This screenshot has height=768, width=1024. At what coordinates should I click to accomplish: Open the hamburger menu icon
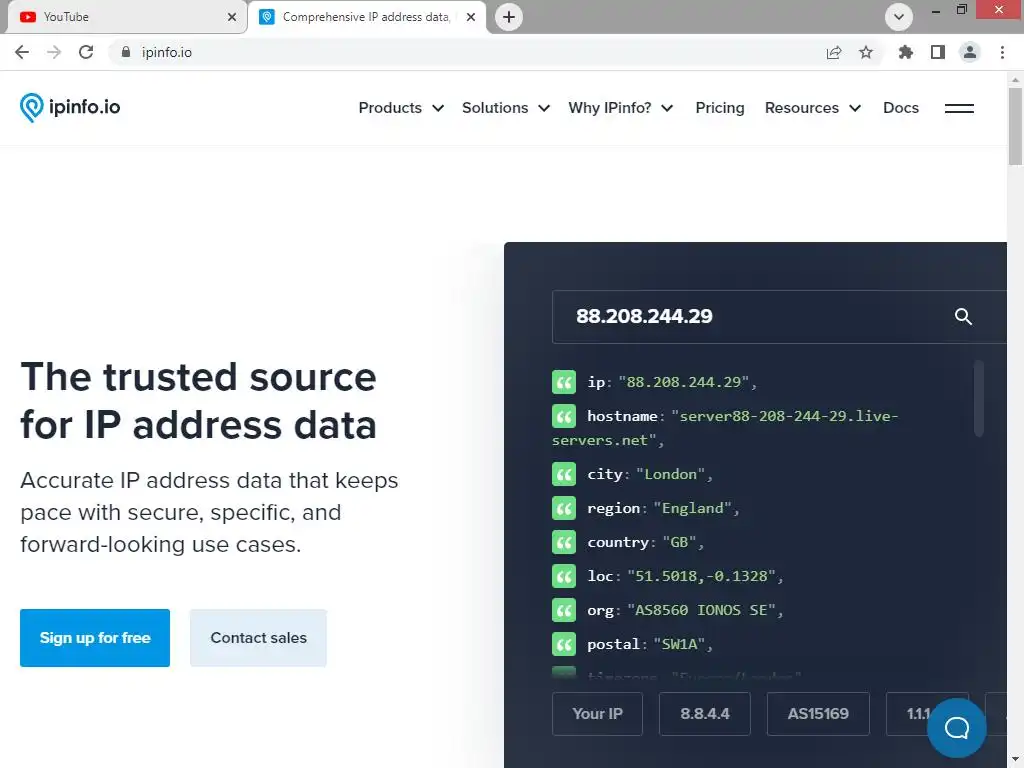(959, 108)
